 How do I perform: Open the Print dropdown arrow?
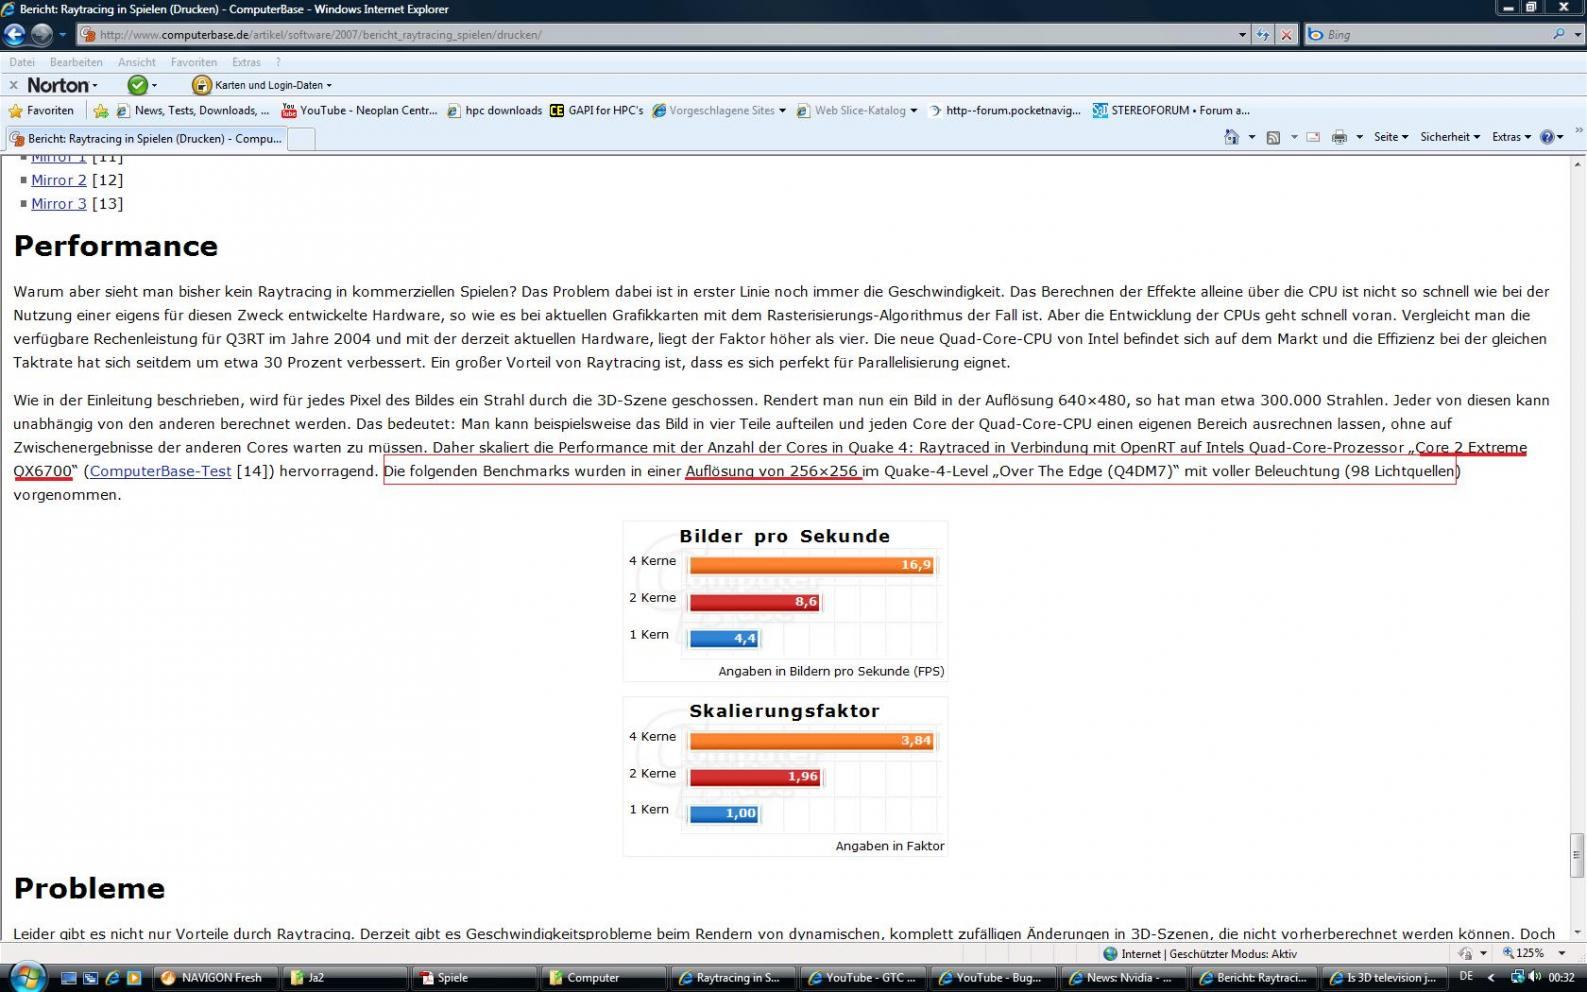tap(1359, 137)
